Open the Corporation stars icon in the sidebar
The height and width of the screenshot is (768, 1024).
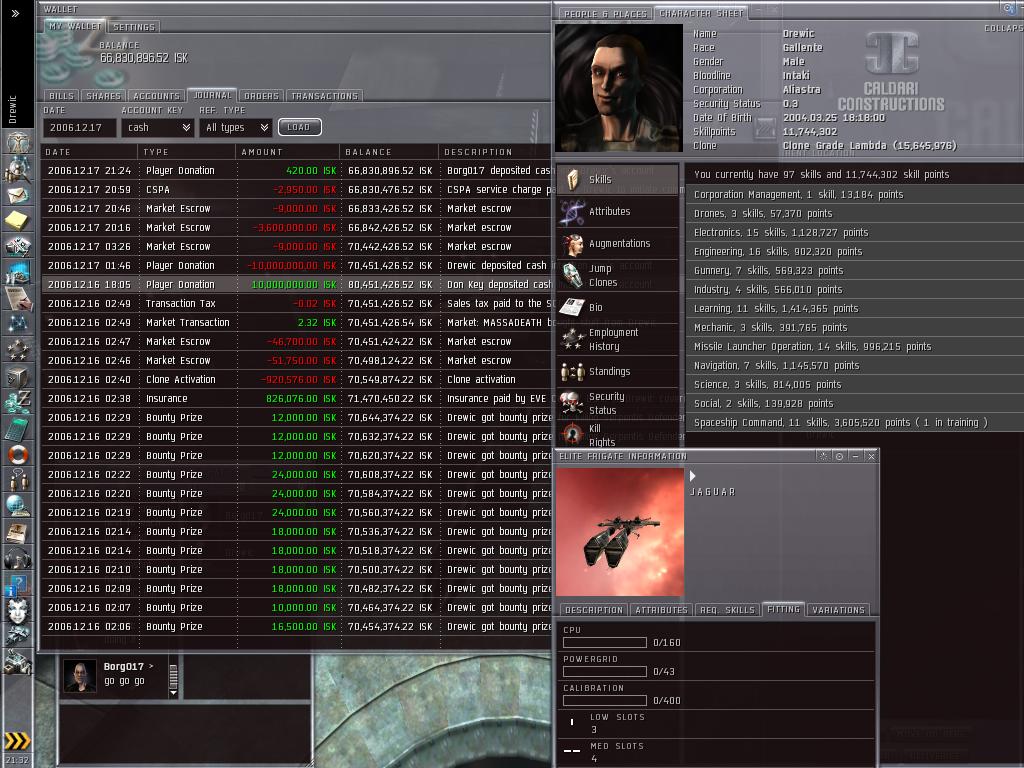[x=18, y=349]
